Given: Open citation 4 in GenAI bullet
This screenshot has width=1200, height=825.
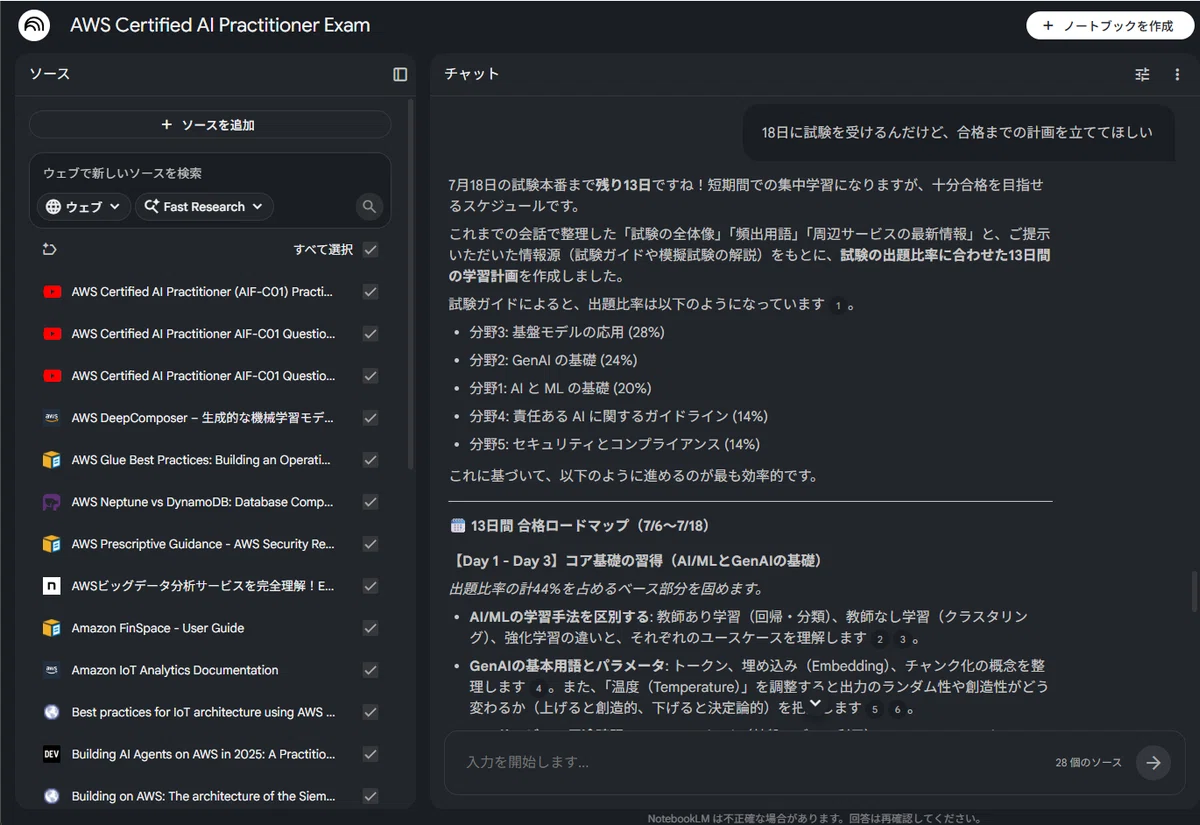Looking at the screenshot, I should 539,688.
